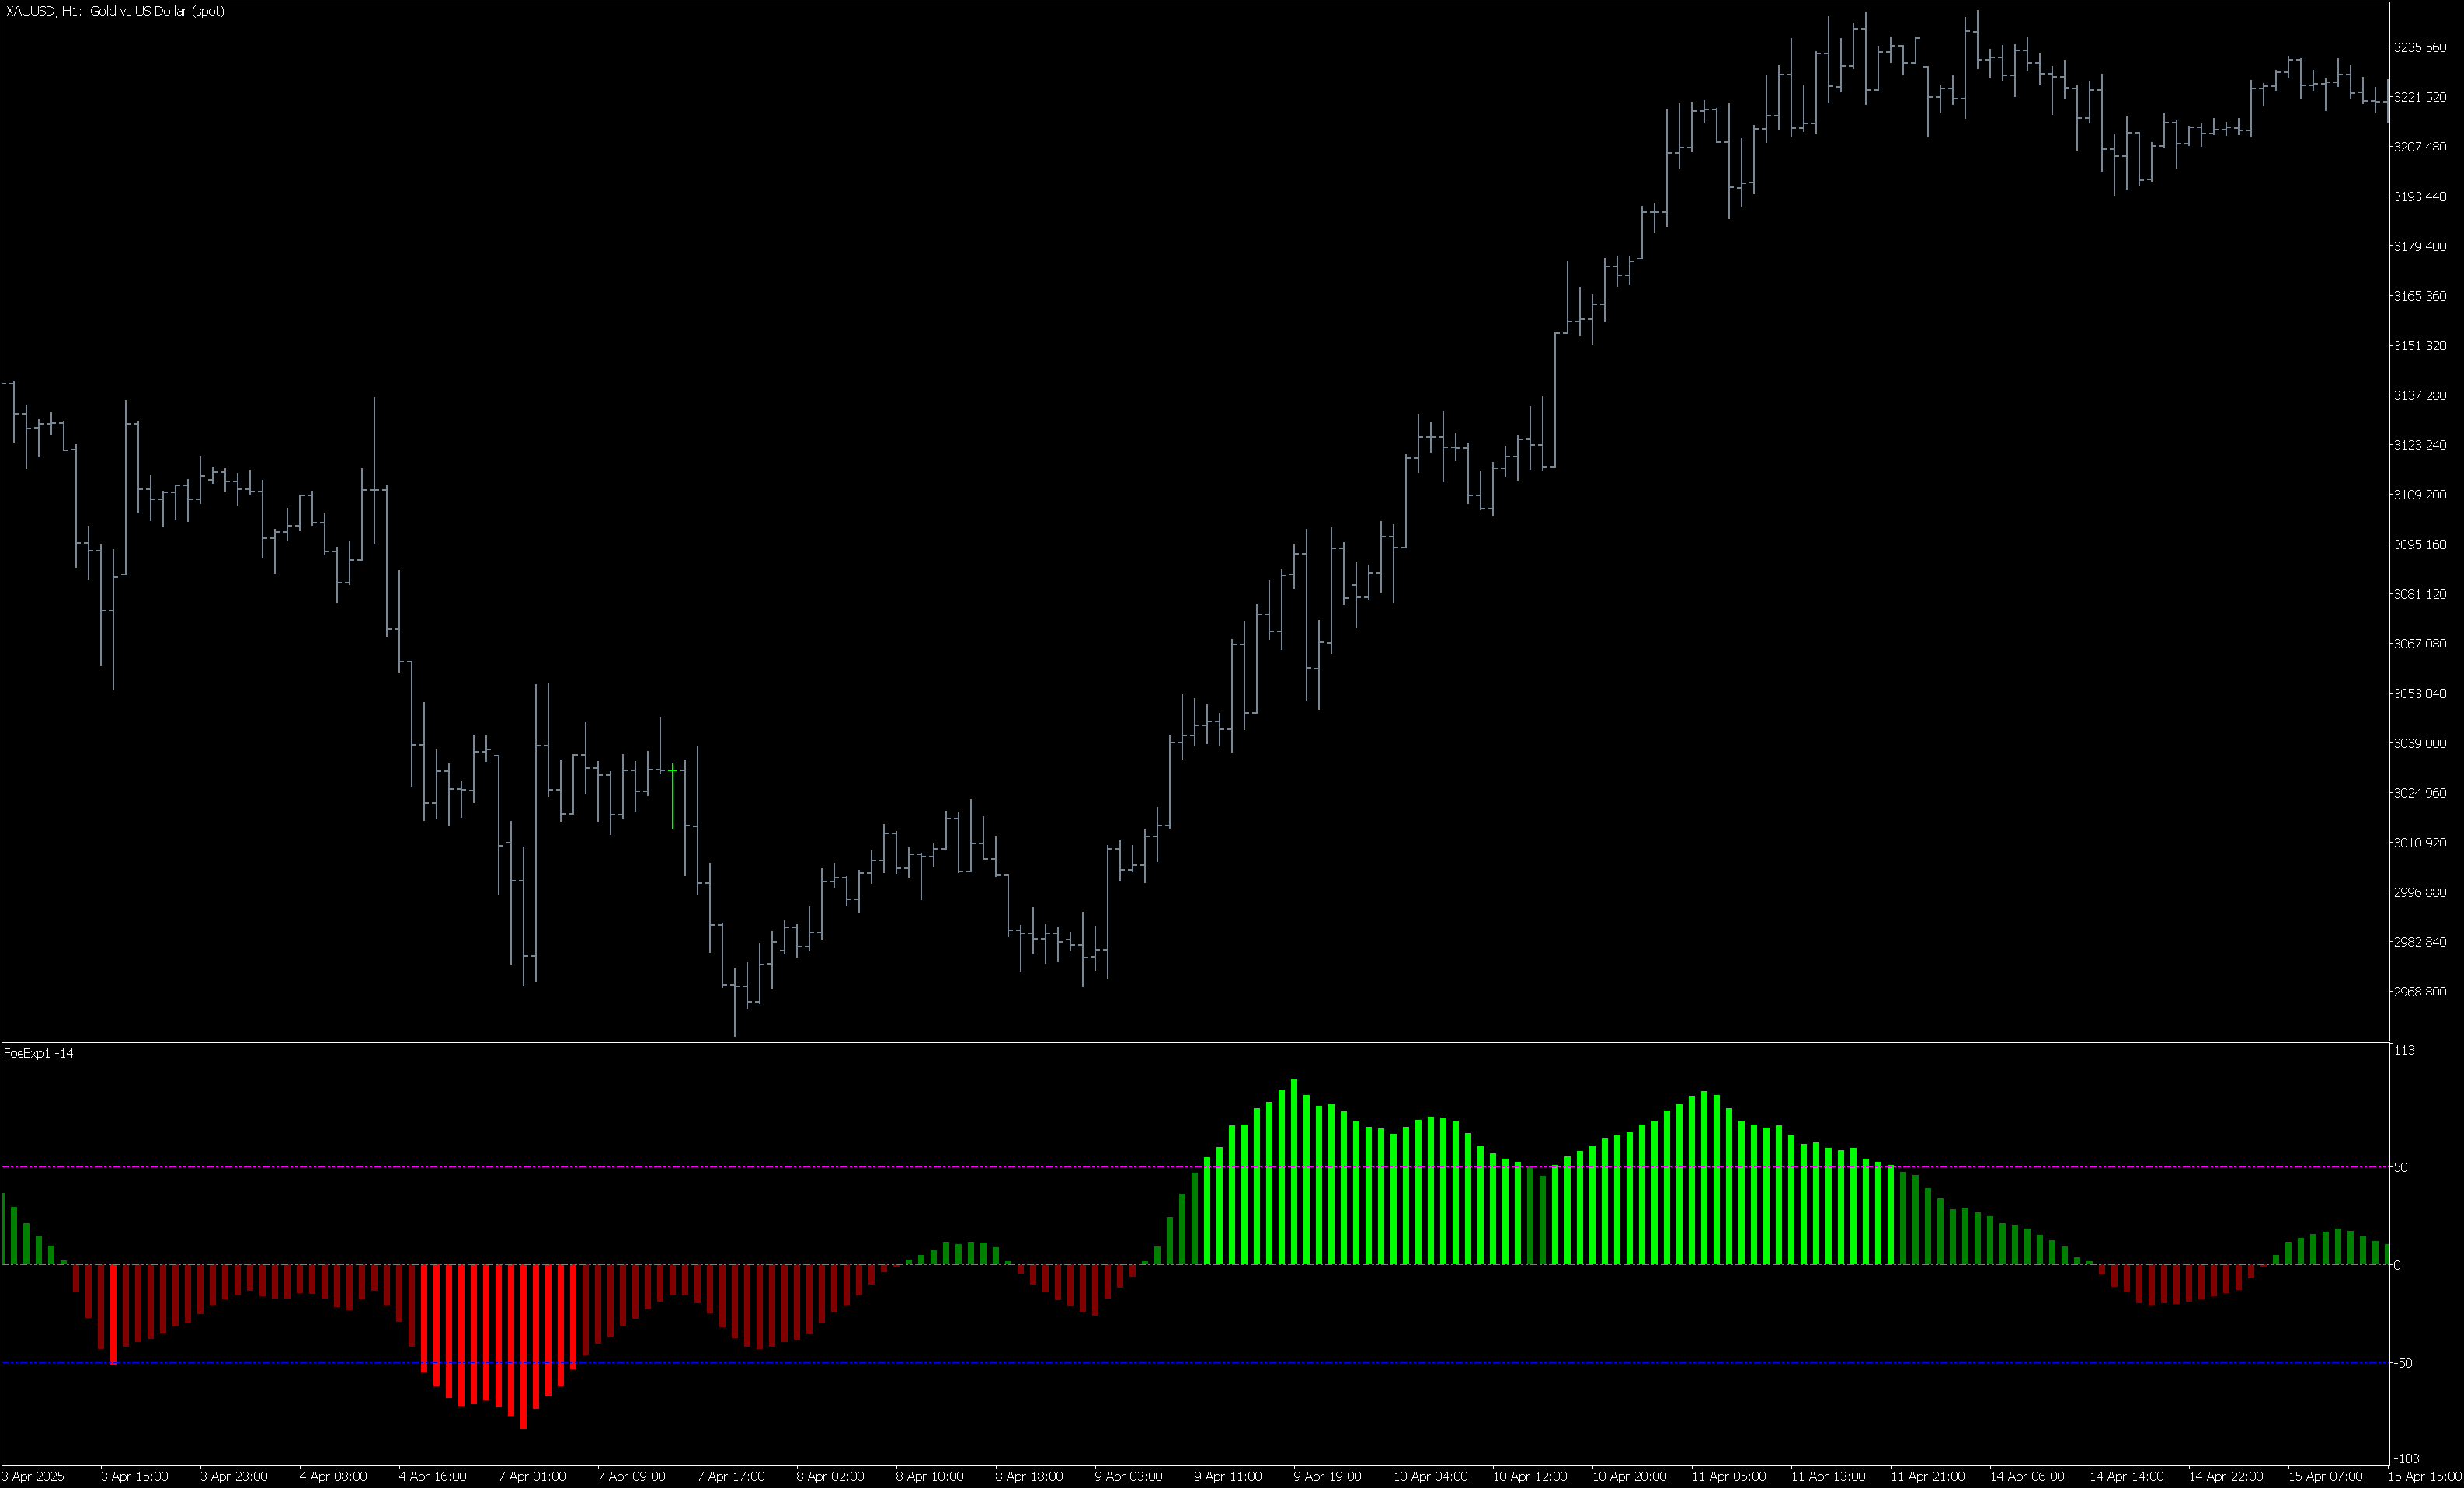Click price label 2968.800 on the scale
The image size is (2464, 1488).
pyautogui.click(x=2419, y=992)
